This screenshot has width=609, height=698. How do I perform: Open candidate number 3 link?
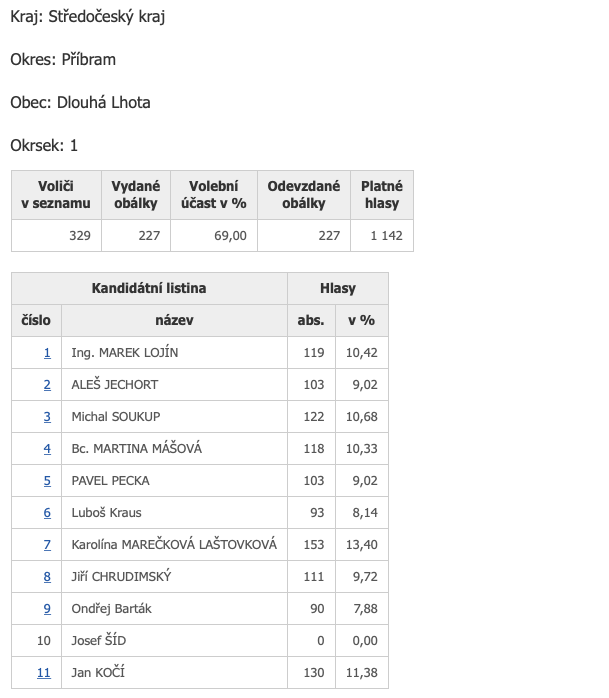[47, 417]
